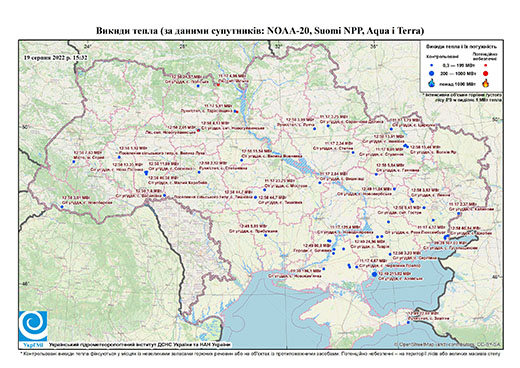
Task: Click the blue 7.83 MW marker in the west
Action: (74, 162)
